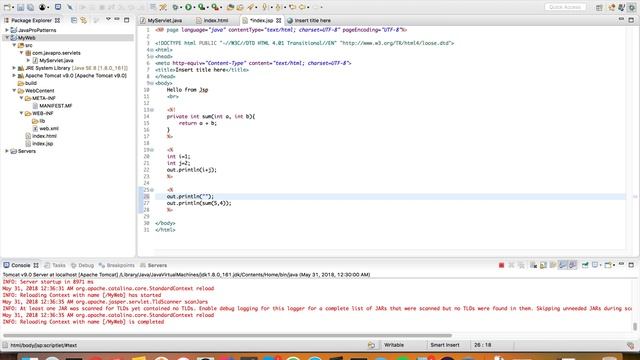Click the Console horizontal scrollbar
Image resolution: width=640 pixels, height=360 pixels.
(227, 336)
